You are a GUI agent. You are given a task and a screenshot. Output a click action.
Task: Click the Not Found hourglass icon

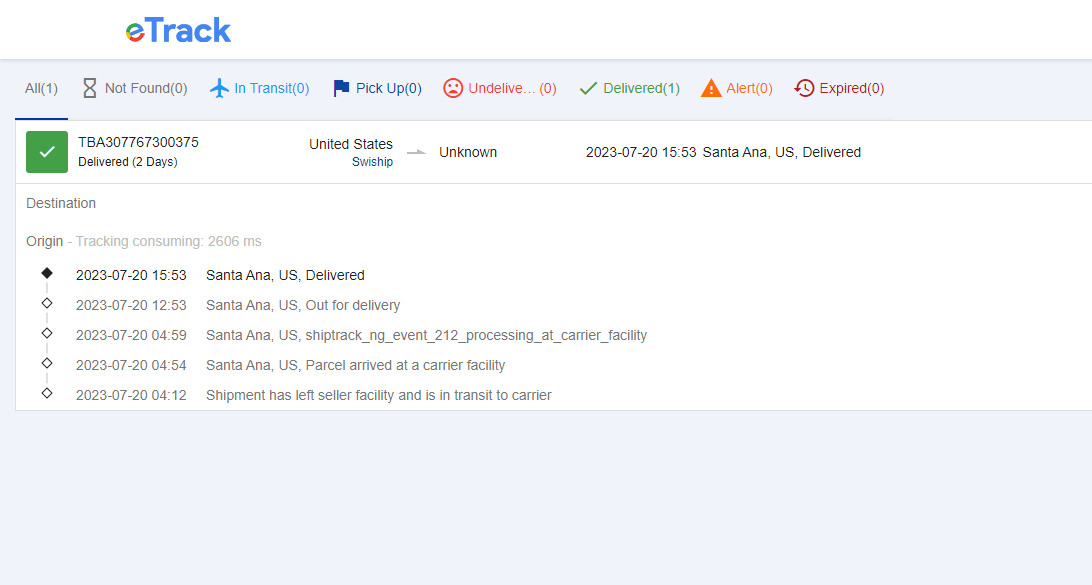click(90, 88)
